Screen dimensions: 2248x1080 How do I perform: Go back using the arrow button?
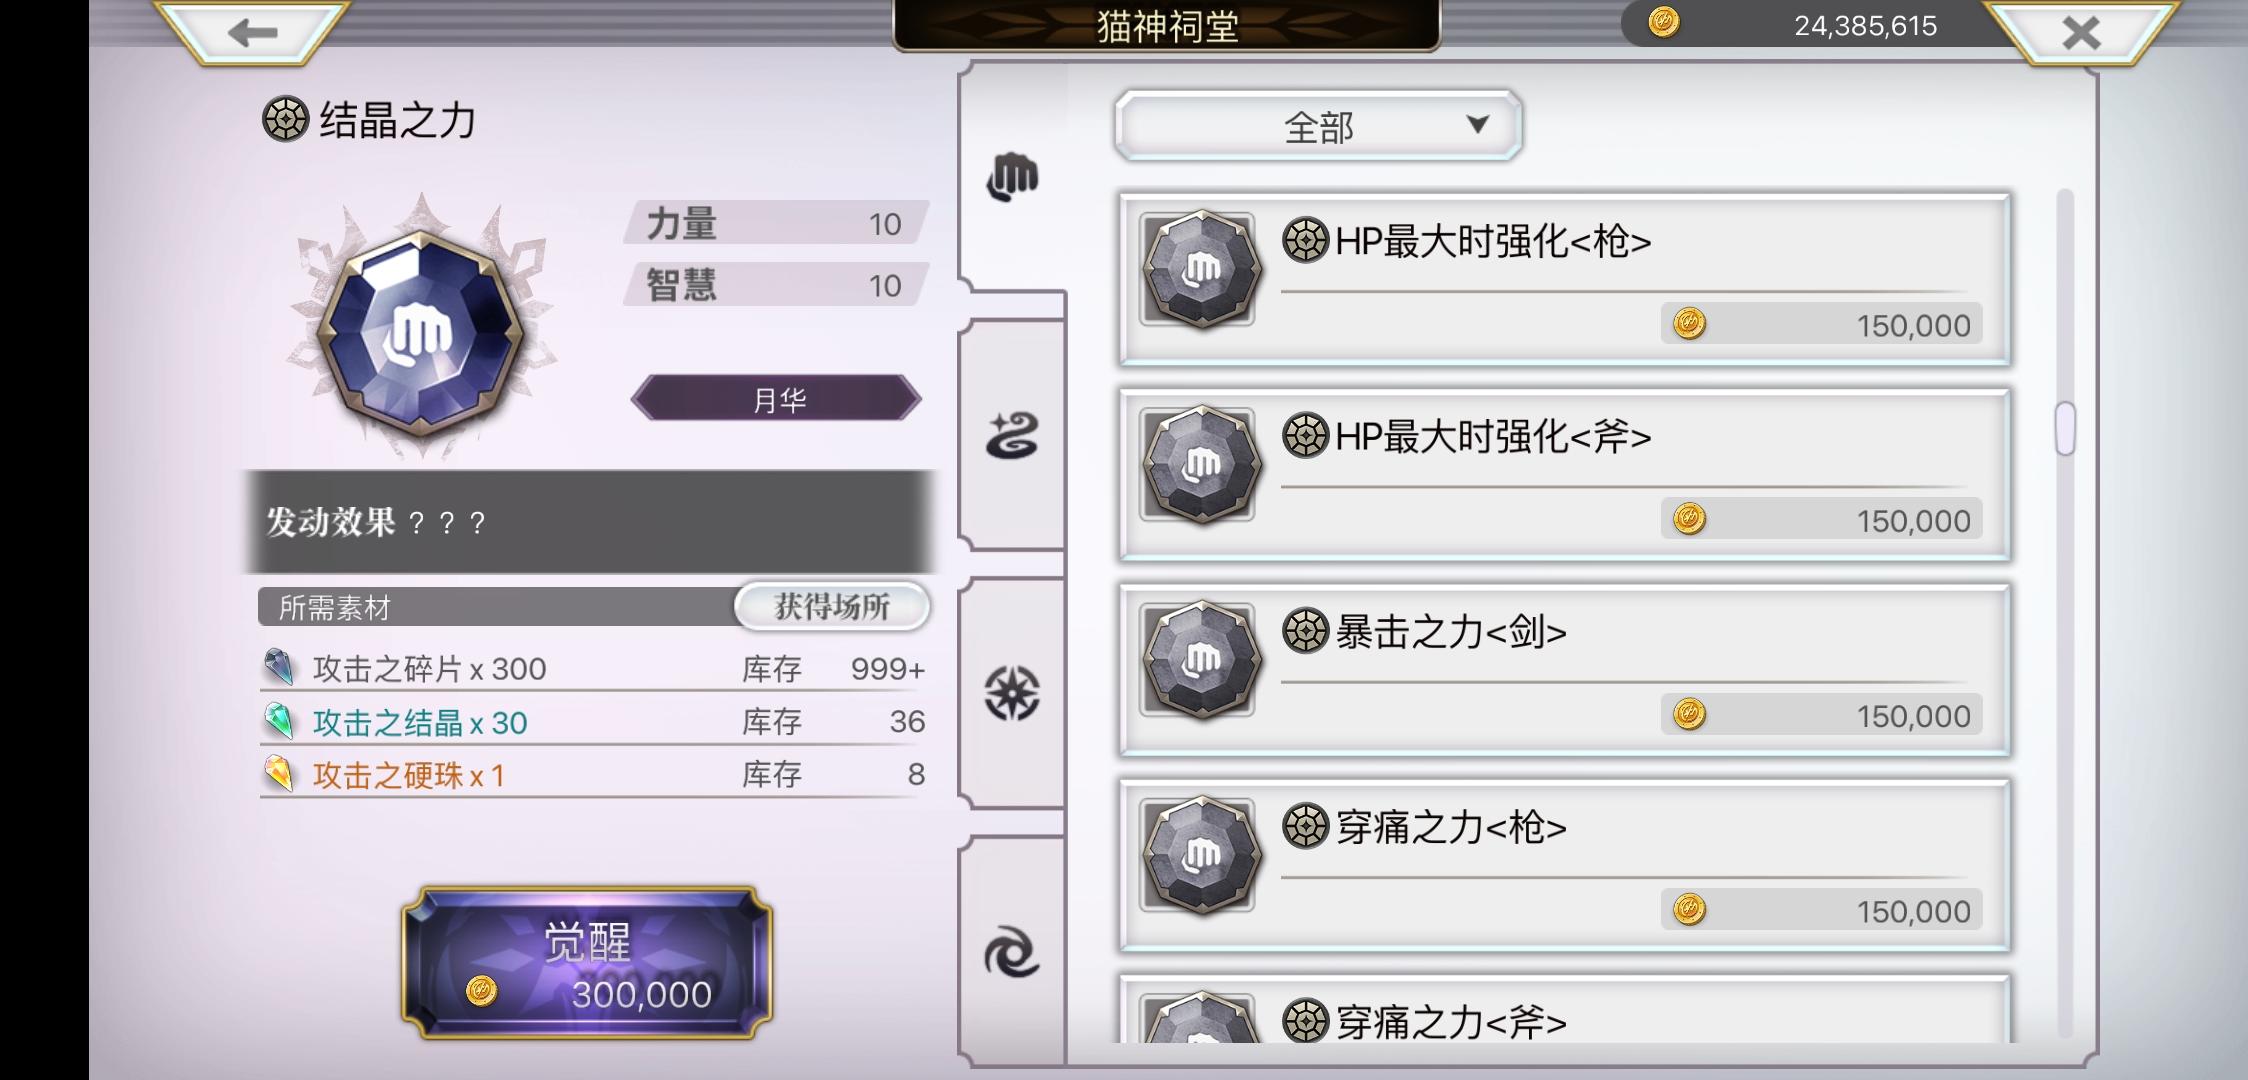pyautogui.click(x=252, y=33)
